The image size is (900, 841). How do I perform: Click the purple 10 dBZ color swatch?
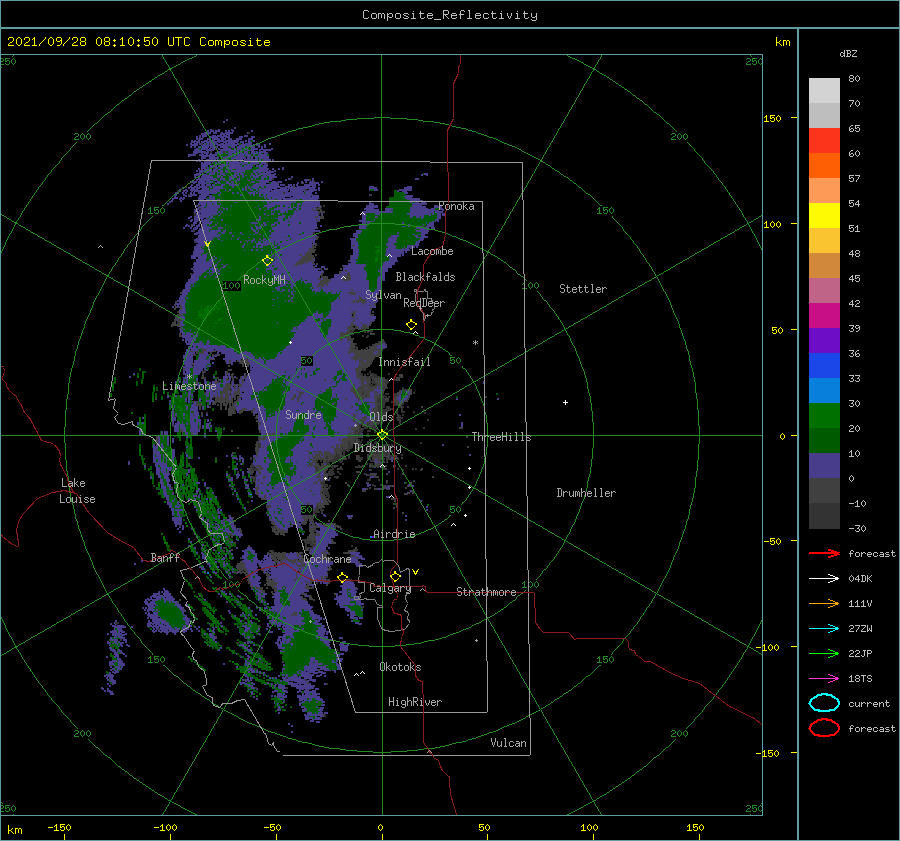[824, 465]
